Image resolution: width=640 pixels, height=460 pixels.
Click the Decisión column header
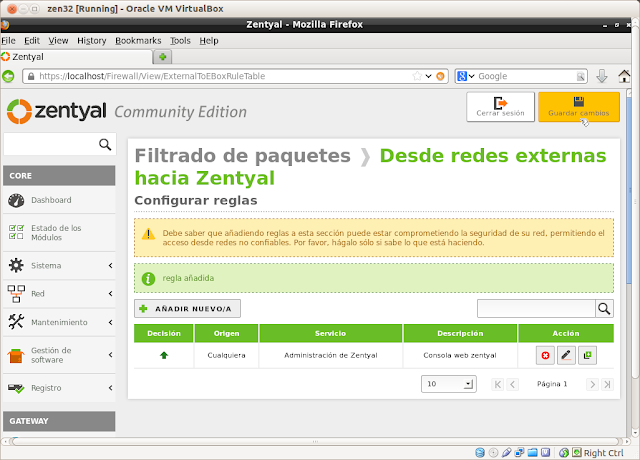point(164,333)
